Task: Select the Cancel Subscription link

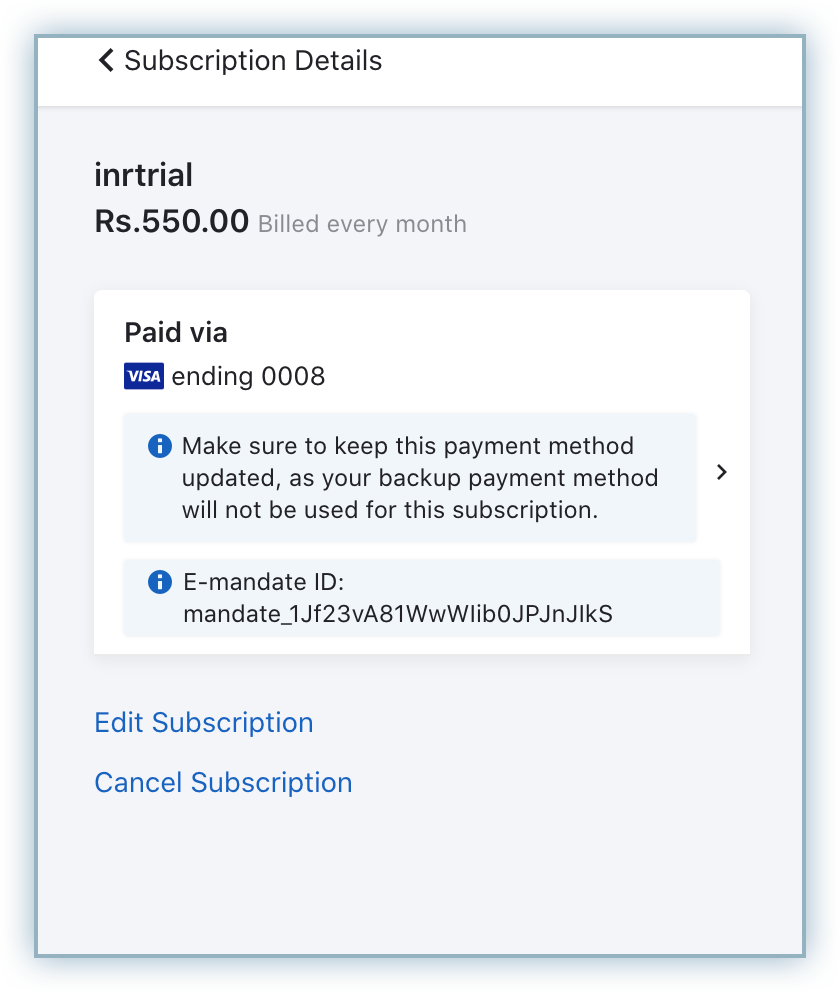Action: pos(223,783)
